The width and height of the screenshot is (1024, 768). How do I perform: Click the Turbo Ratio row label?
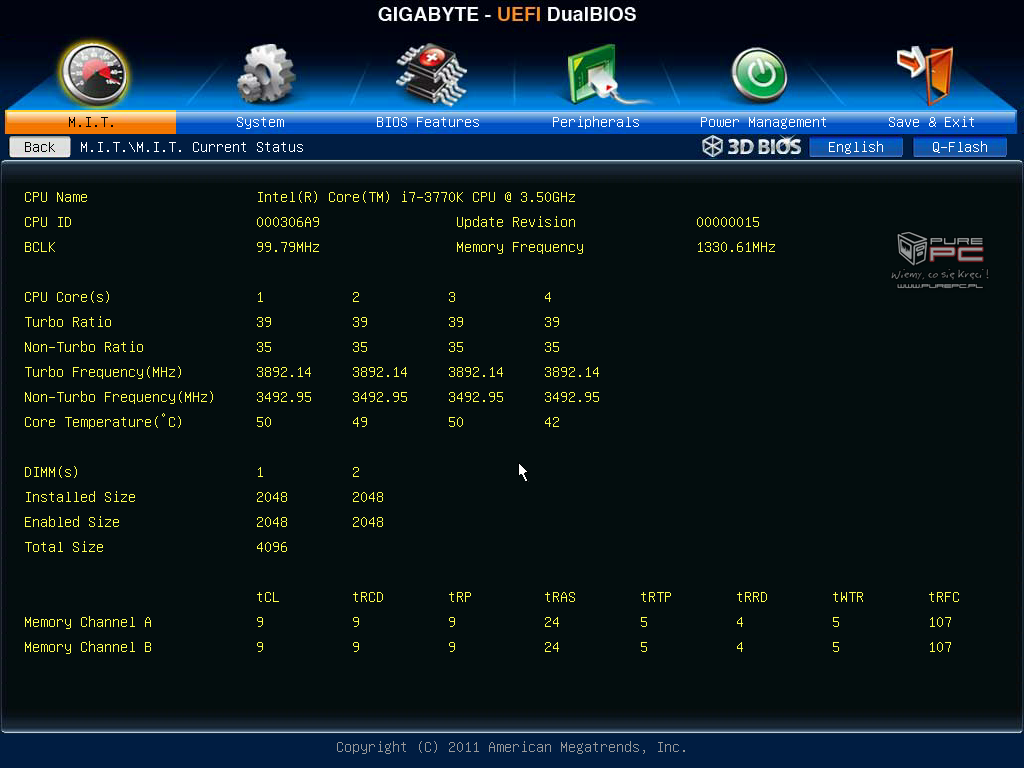coord(68,322)
